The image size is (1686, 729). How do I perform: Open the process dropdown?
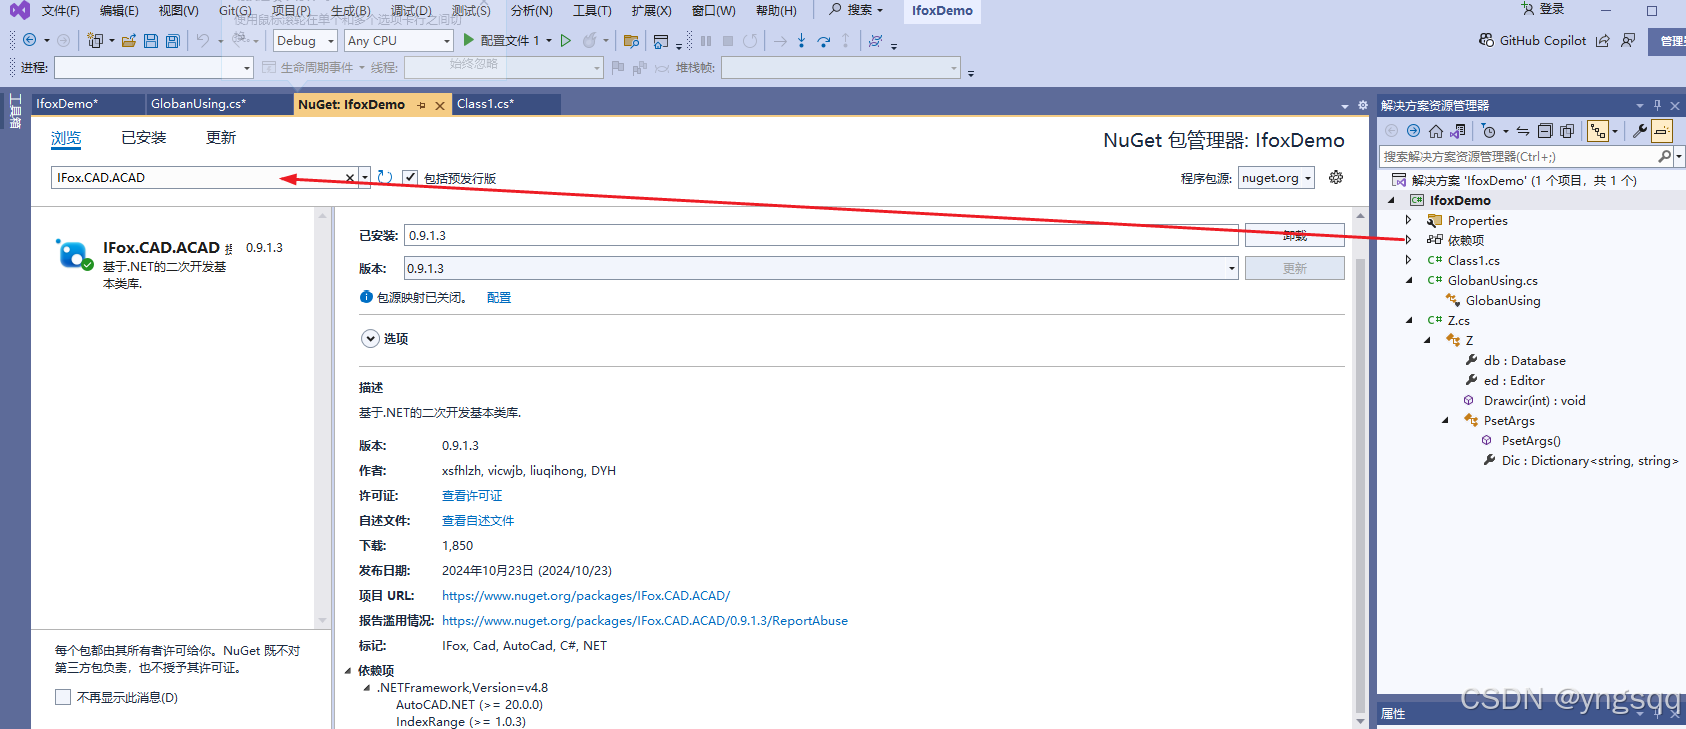point(154,67)
